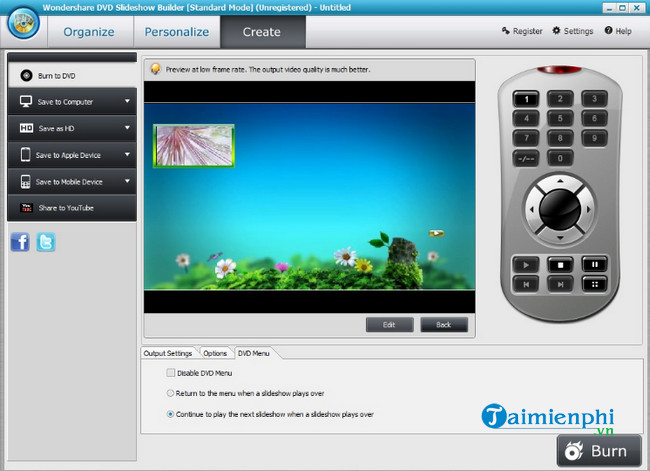Stop the preview on remote

[560, 265]
